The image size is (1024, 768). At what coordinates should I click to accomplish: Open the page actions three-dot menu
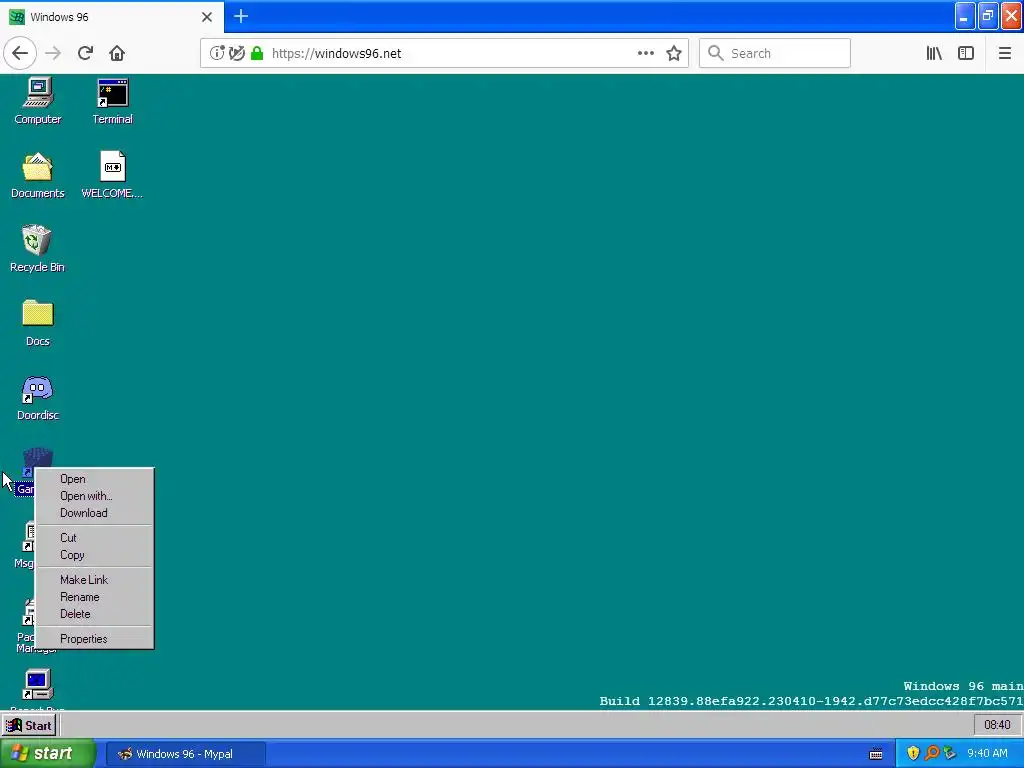645,53
